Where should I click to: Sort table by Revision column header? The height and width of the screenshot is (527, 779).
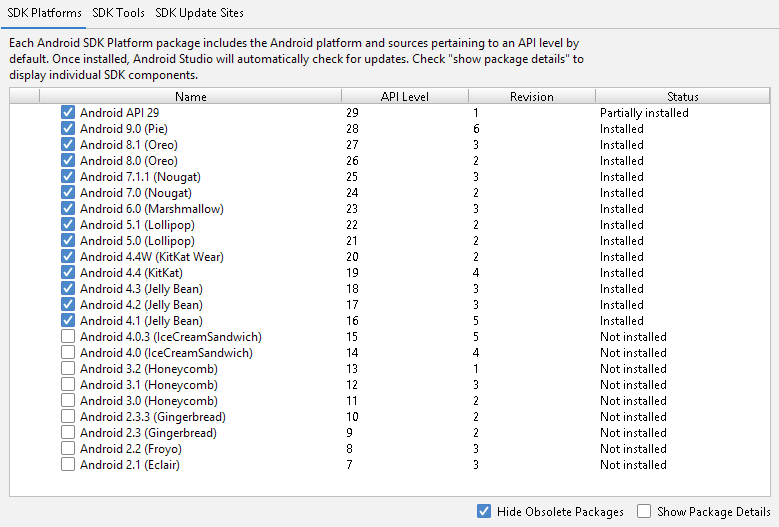click(x=532, y=96)
